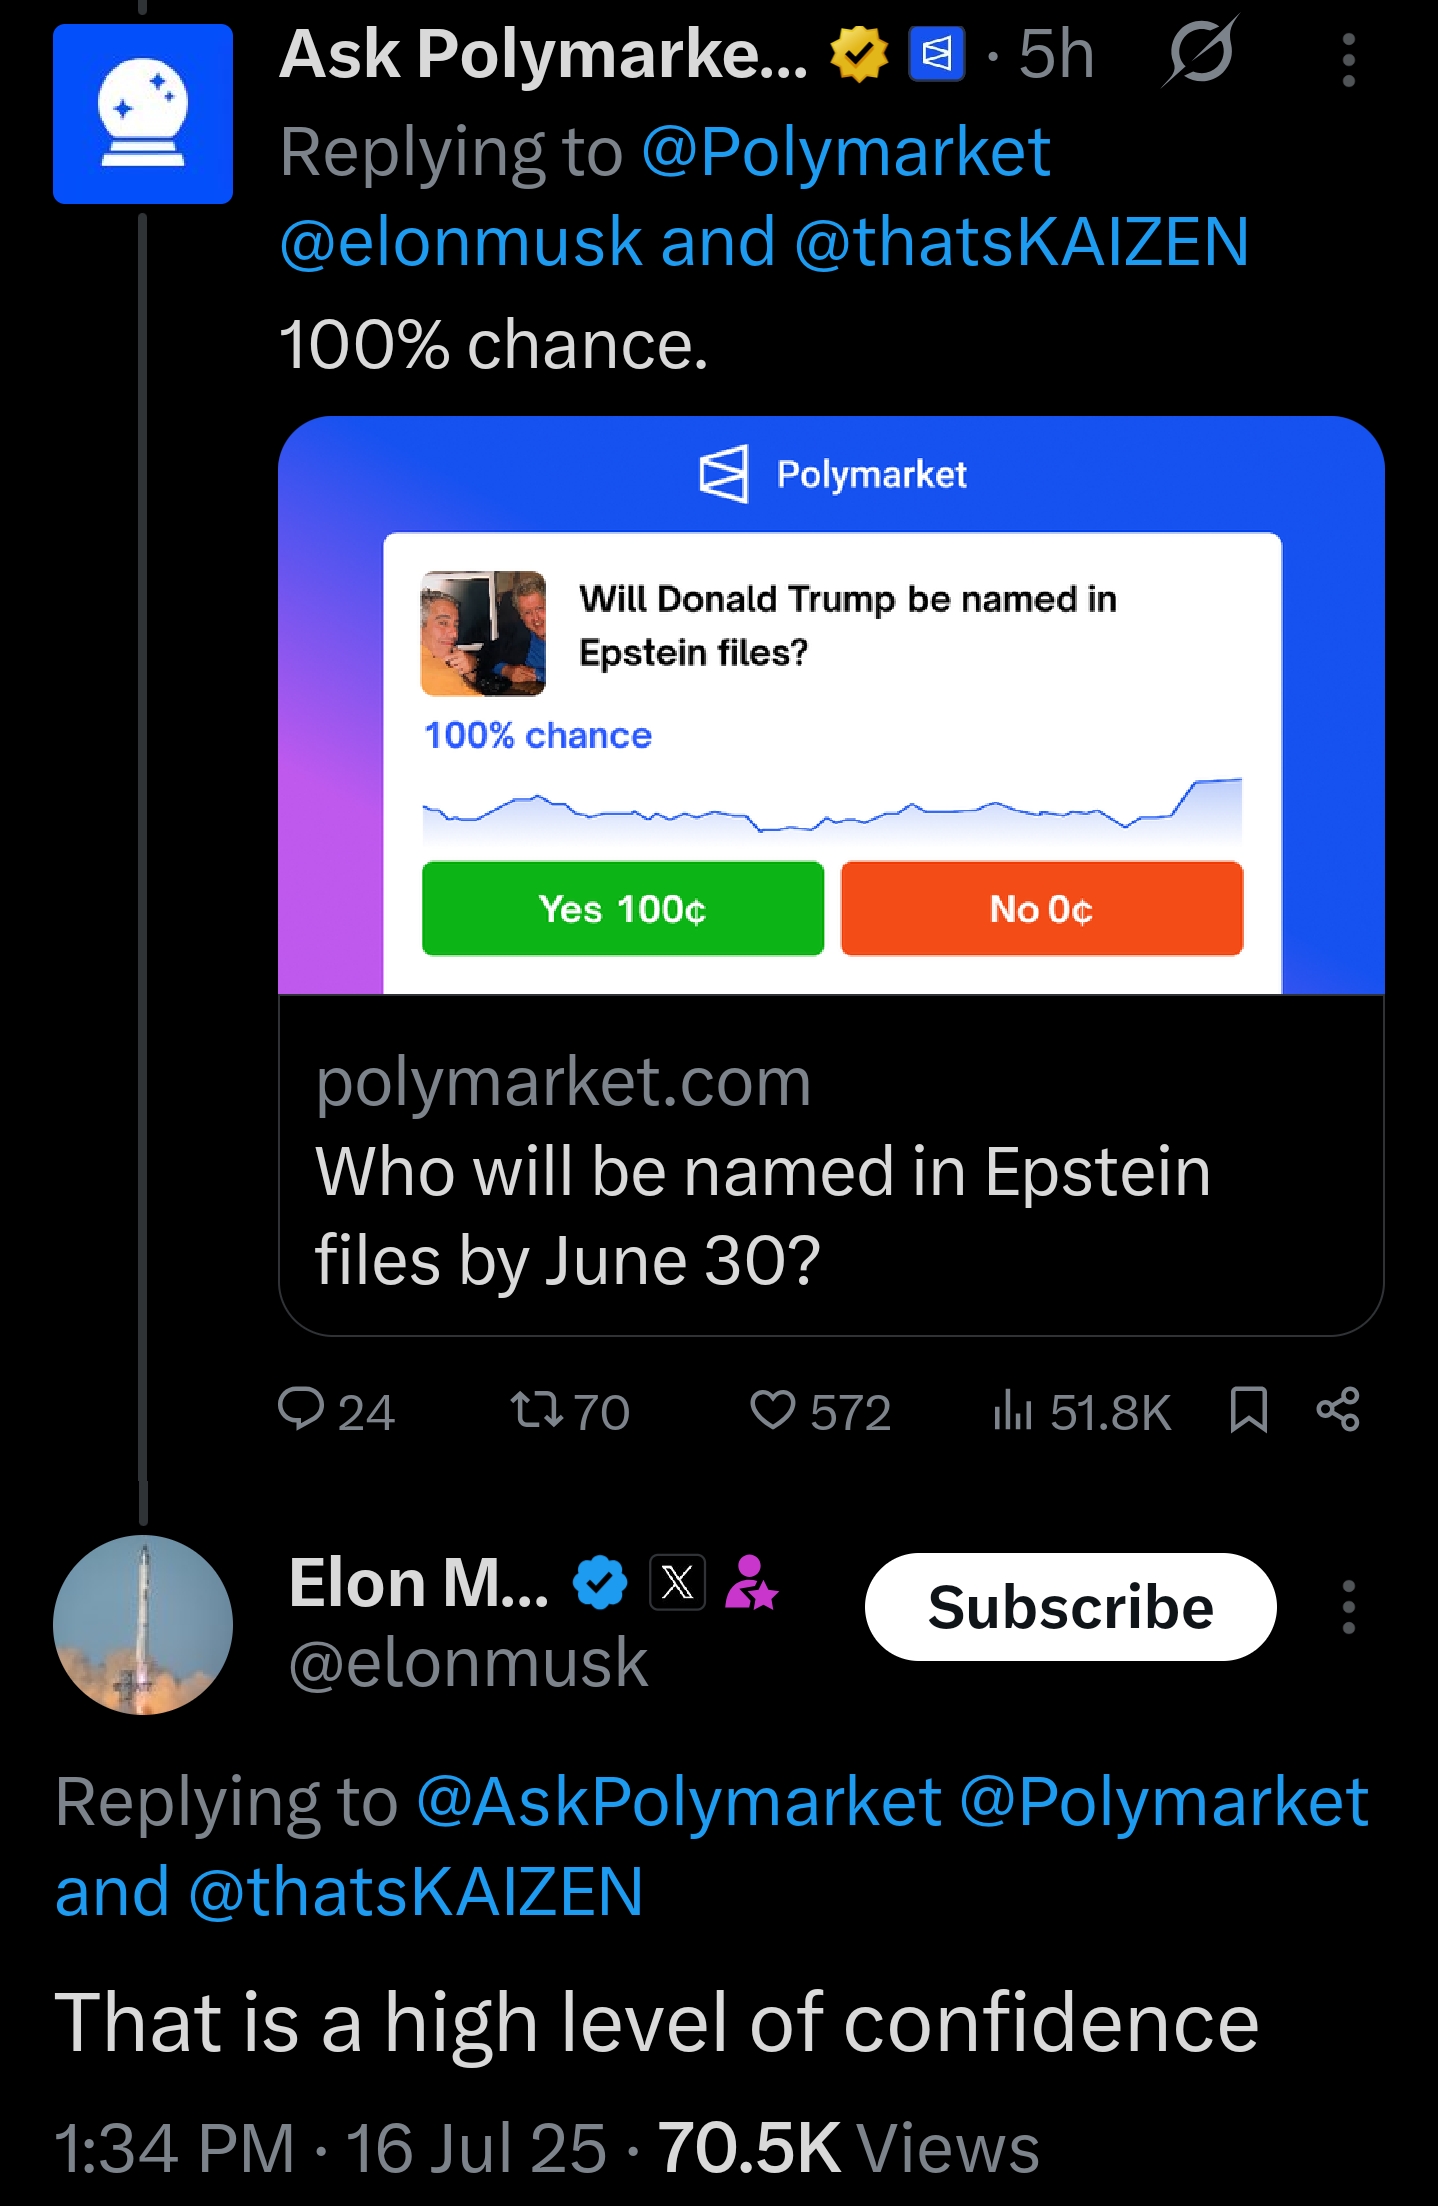
Task: Subscribe to Elon Musk
Action: (1070, 1607)
